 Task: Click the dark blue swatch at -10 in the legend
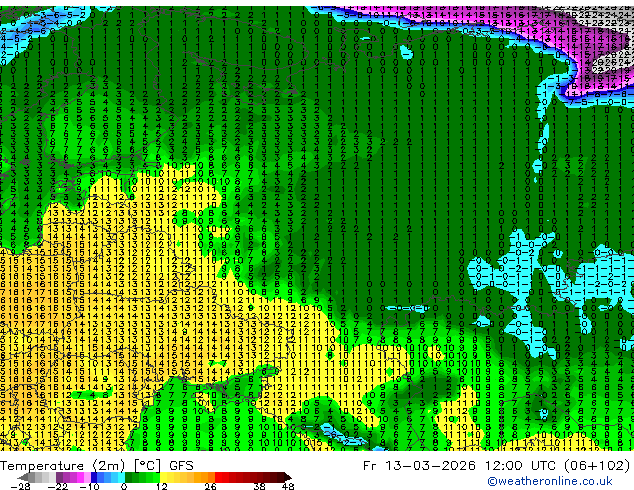(x=94, y=477)
